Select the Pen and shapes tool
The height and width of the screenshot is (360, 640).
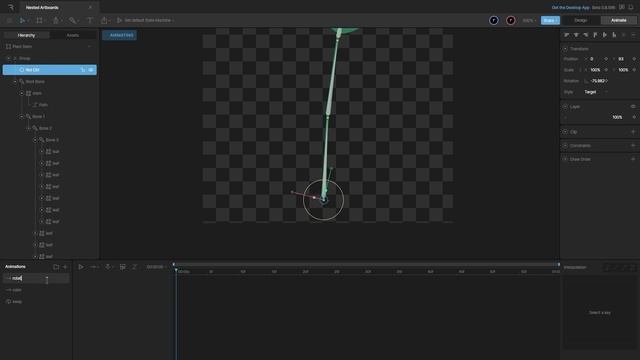(56, 20)
